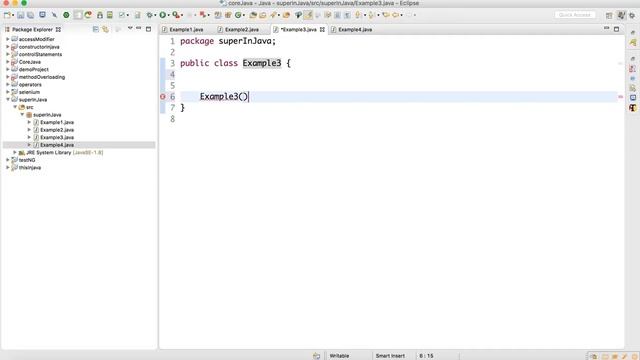Select the thisInjava project

pyautogui.click(x=29, y=168)
